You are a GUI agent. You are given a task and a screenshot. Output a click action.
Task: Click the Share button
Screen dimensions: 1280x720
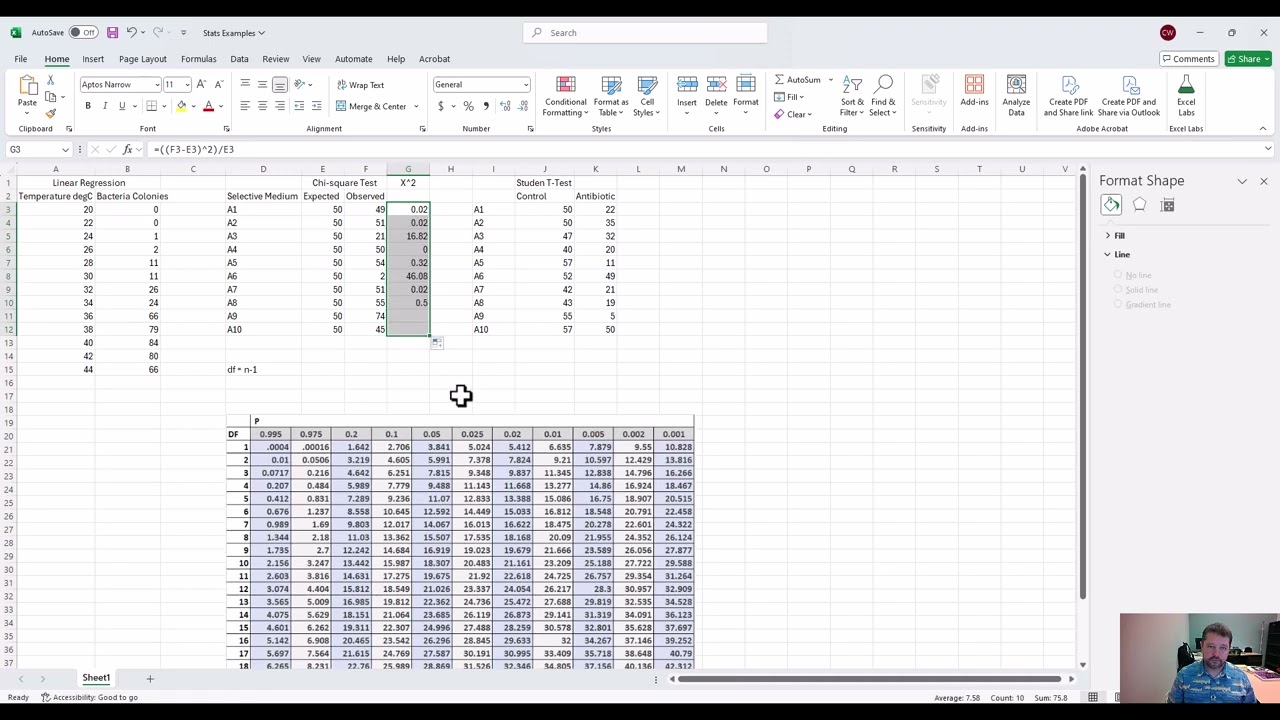click(1248, 59)
